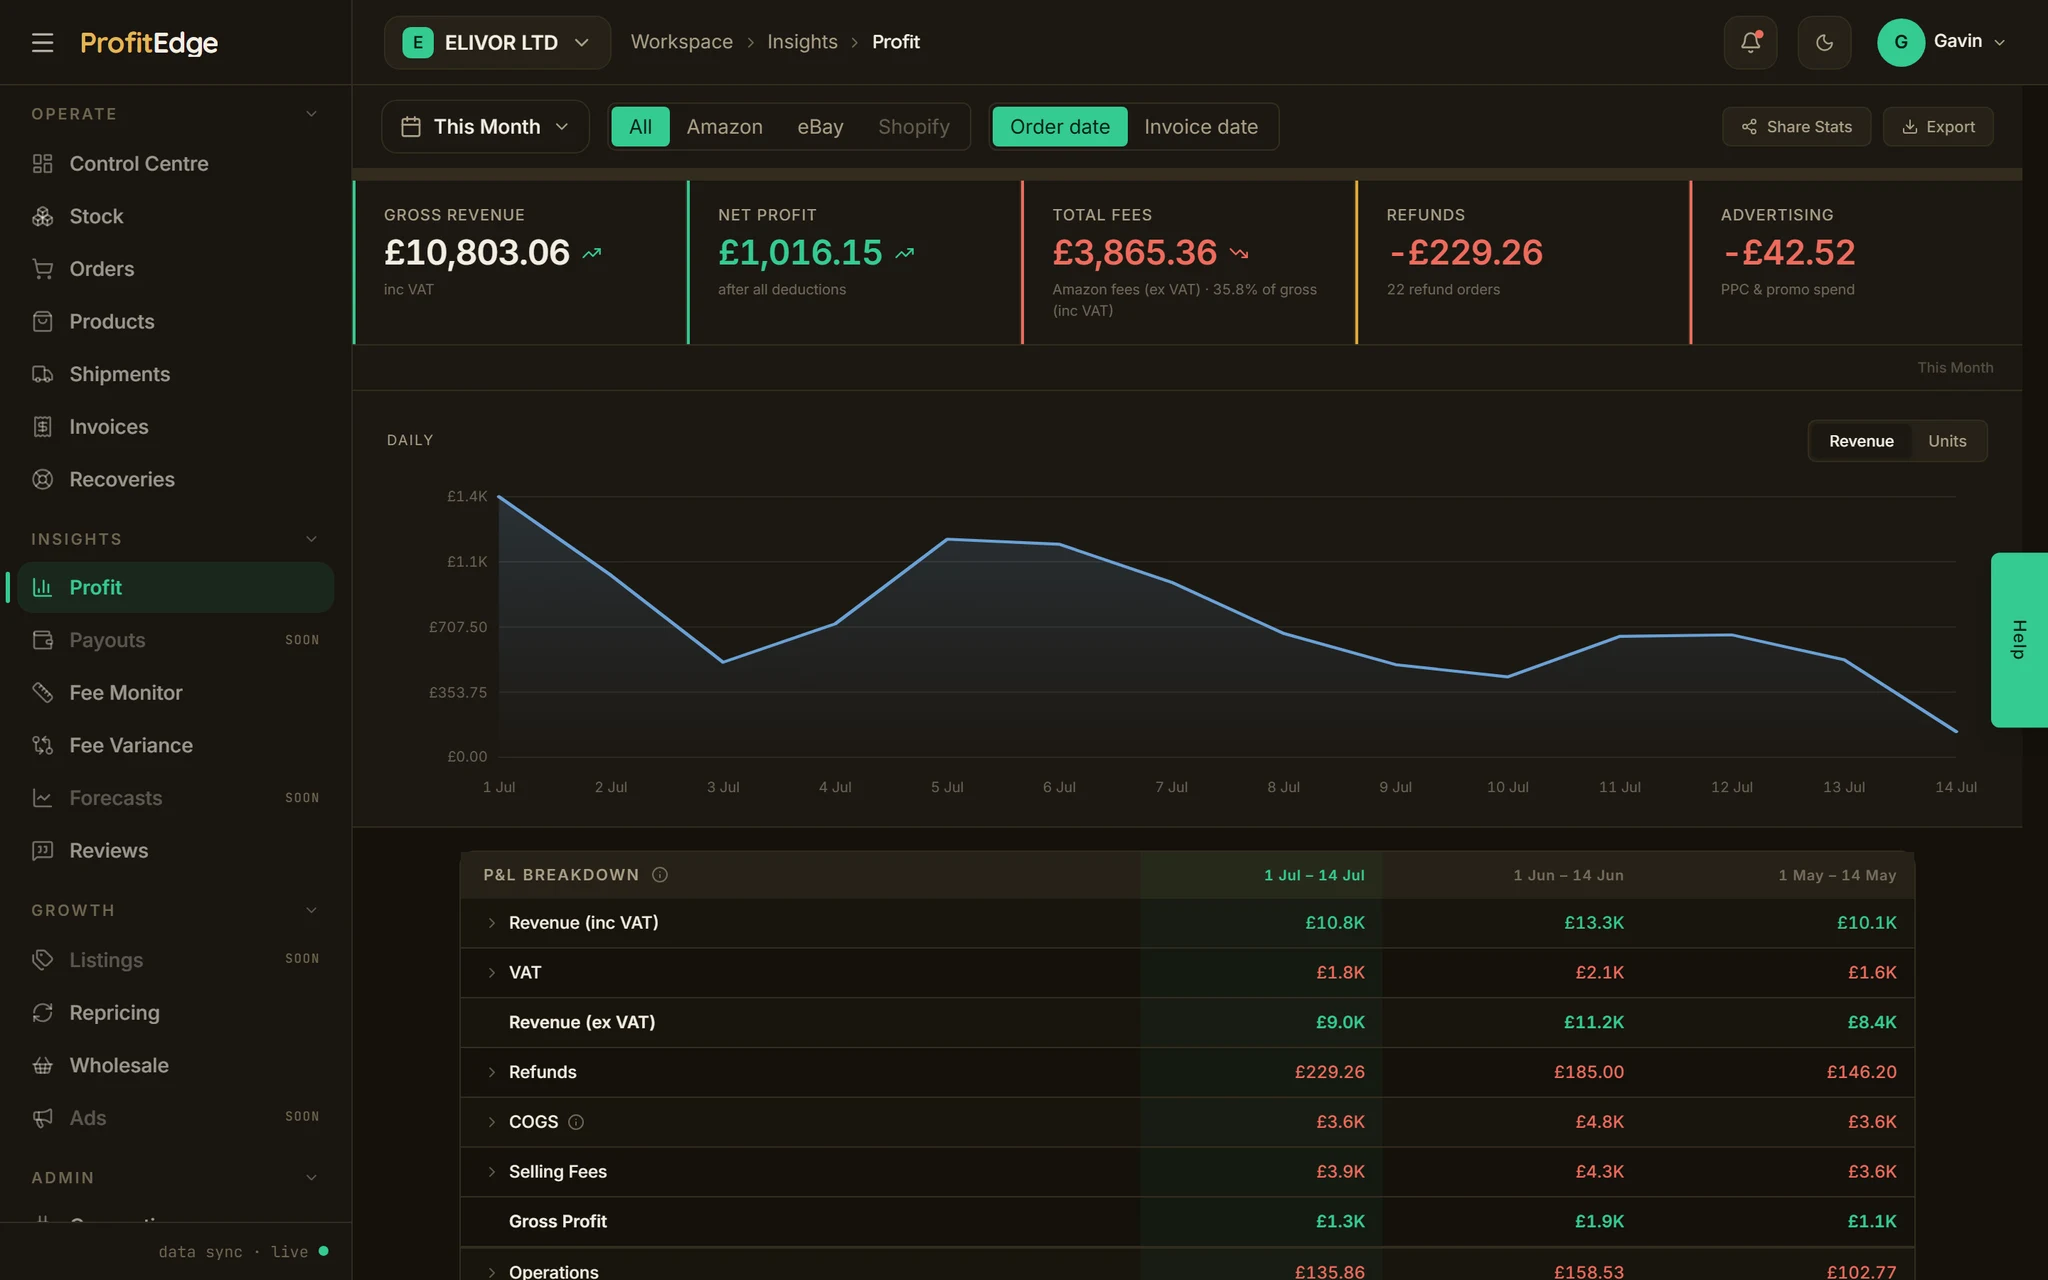Click the ProfitEdge logo
2048x1280 pixels.
149,43
